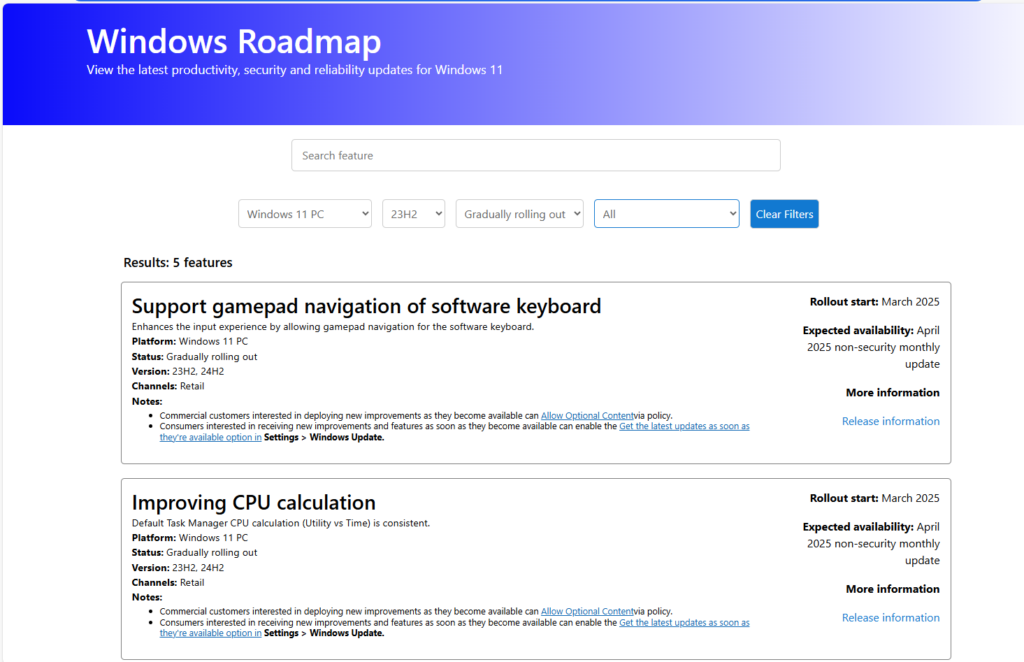Click the Results: 5 features label
The height and width of the screenshot is (662, 1024).
click(179, 262)
